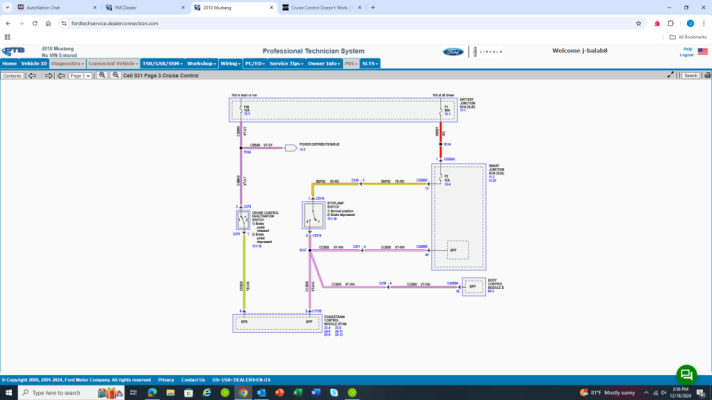The image size is (712, 400).
Task: Switch to the FMCDealer browser tab
Action: tap(145, 8)
